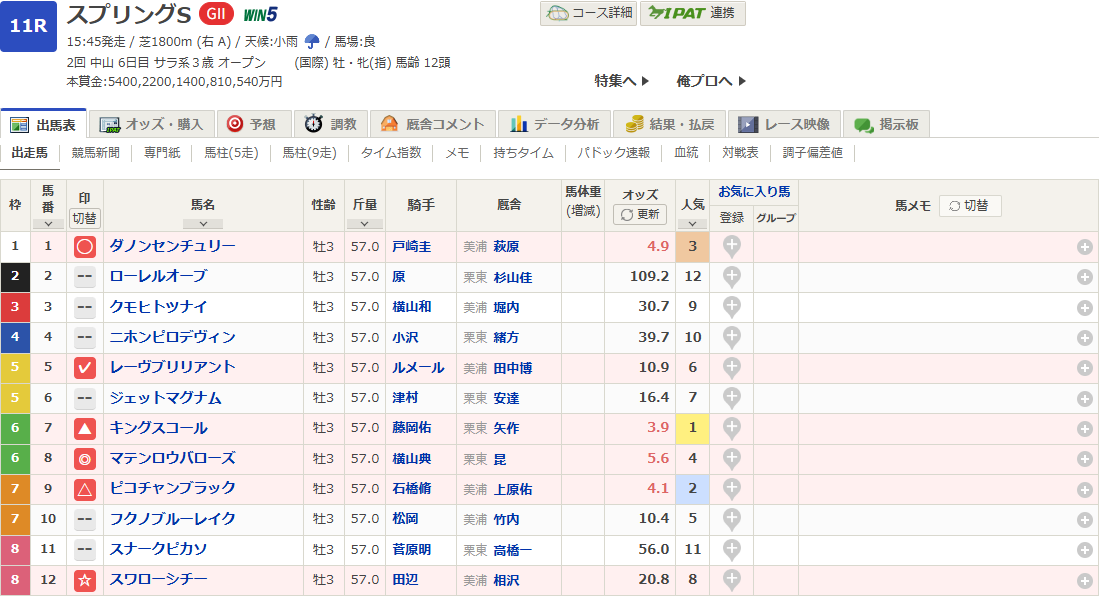Image resolution: width=1099 pixels, height=596 pixels.
Task: Click the star mark icon for スワローシチー
Action: [x=85, y=581]
